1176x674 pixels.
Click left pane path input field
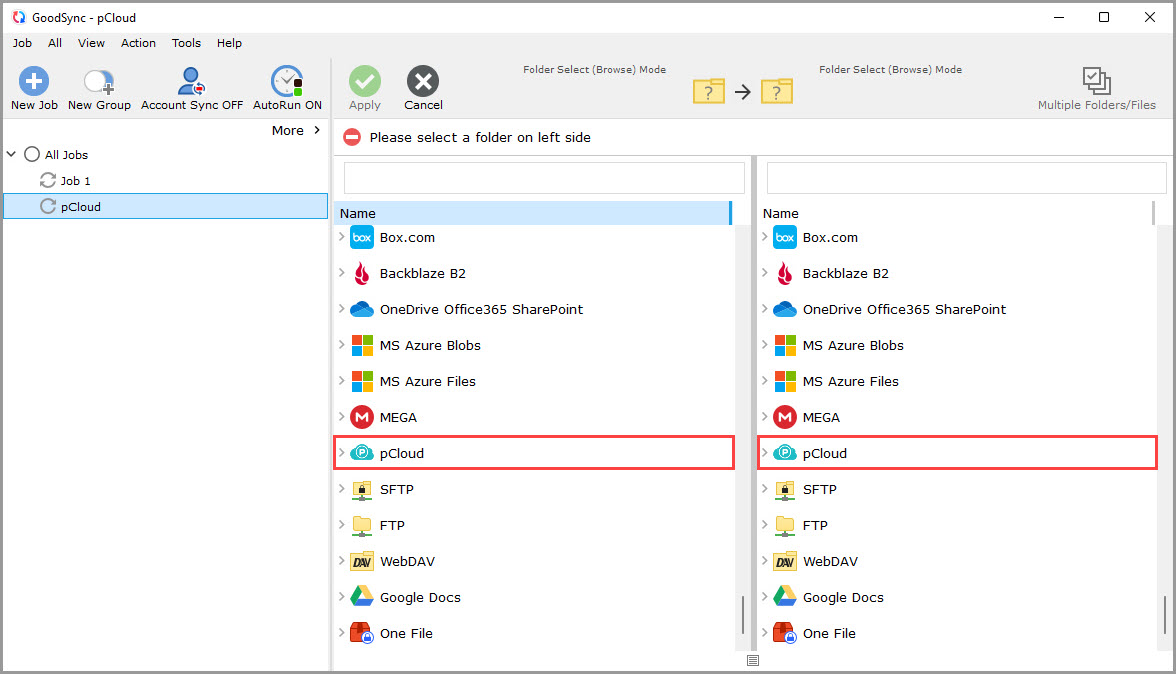[x=544, y=178]
